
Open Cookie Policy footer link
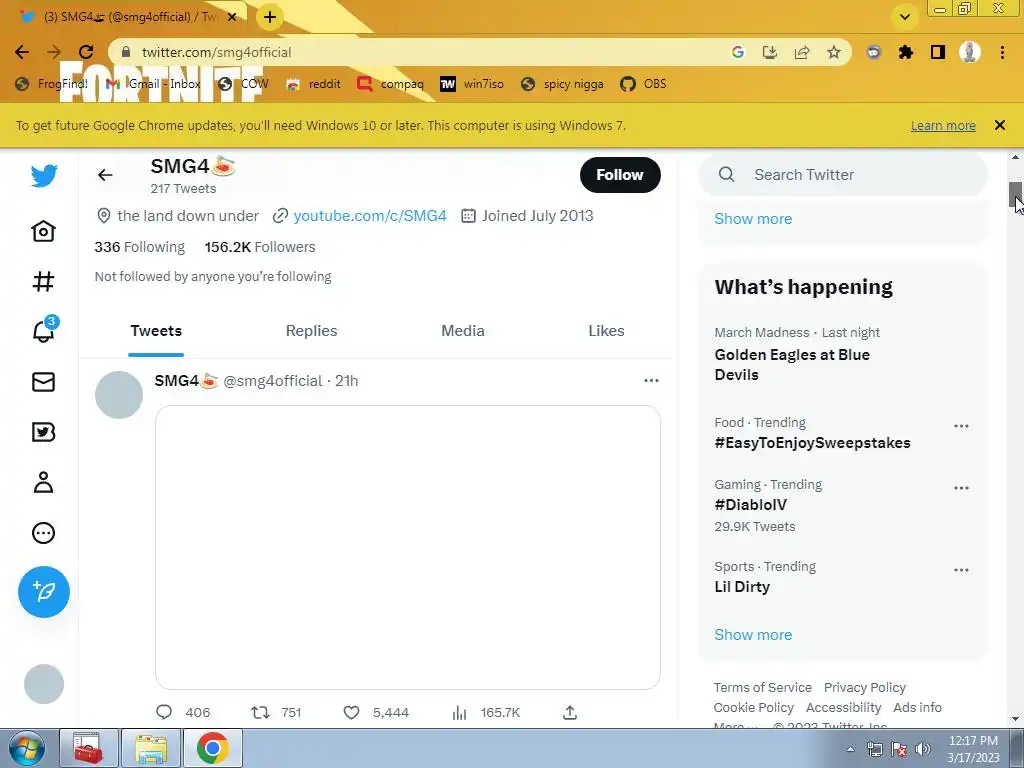pyautogui.click(x=754, y=707)
